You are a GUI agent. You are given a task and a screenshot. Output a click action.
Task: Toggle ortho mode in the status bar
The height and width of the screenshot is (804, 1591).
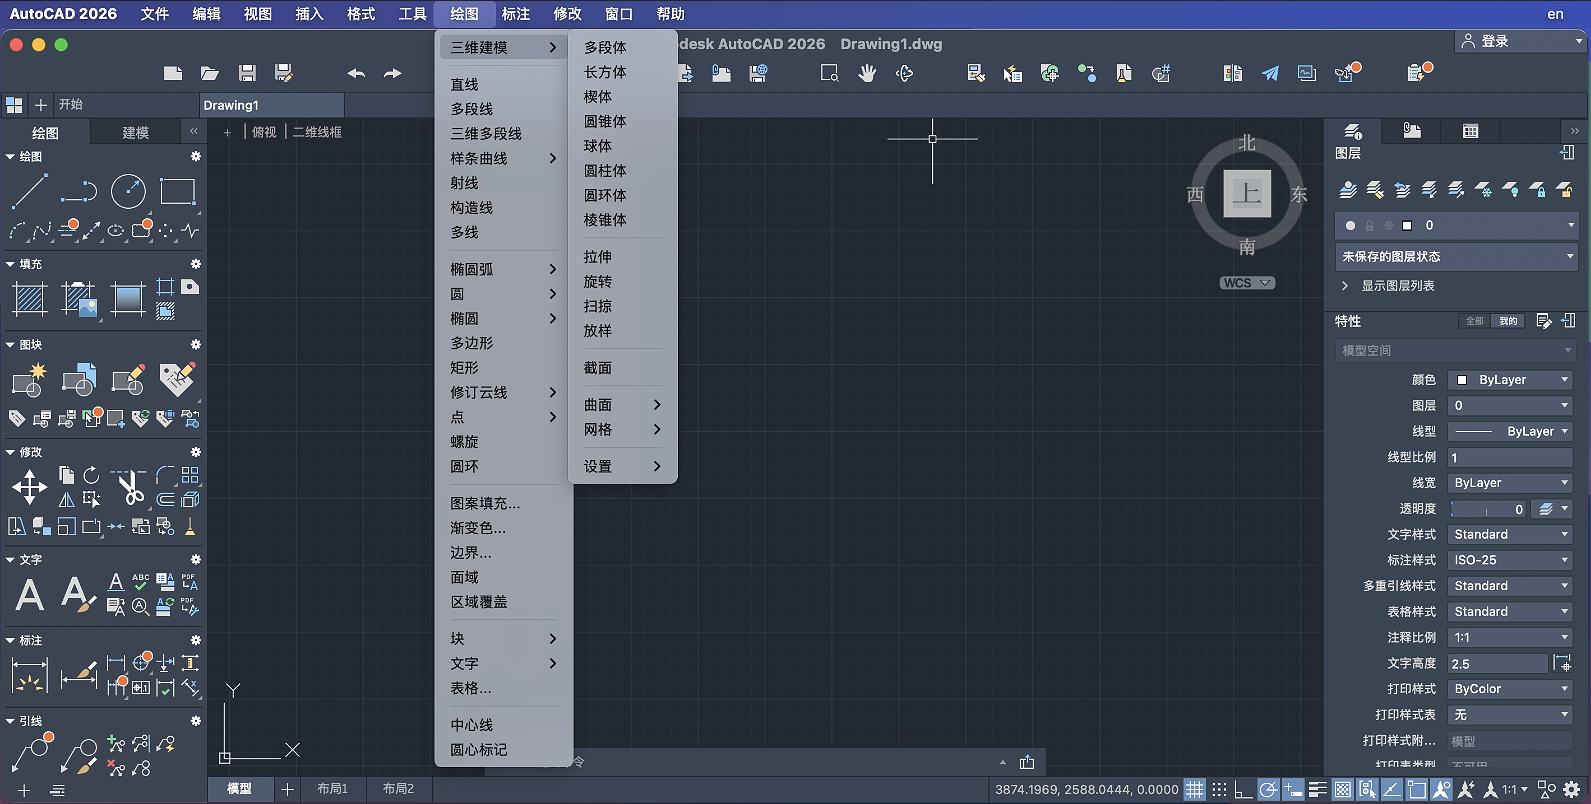tap(1243, 790)
